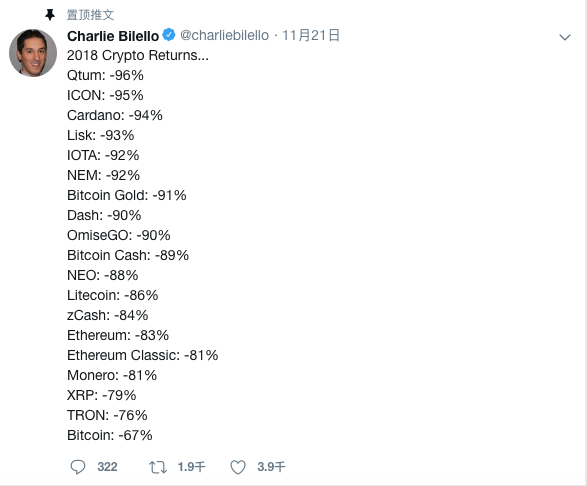Click the pushpin pinned-tweet icon

coord(50,15)
